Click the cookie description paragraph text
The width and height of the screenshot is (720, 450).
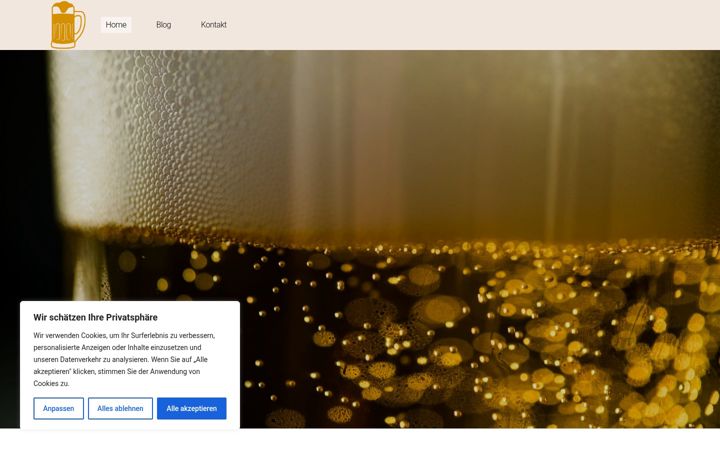coord(124,360)
